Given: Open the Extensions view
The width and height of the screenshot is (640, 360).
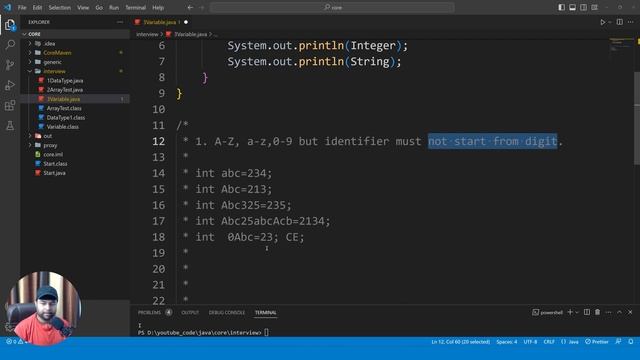Looking at the screenshot, I should pos(10,106).
